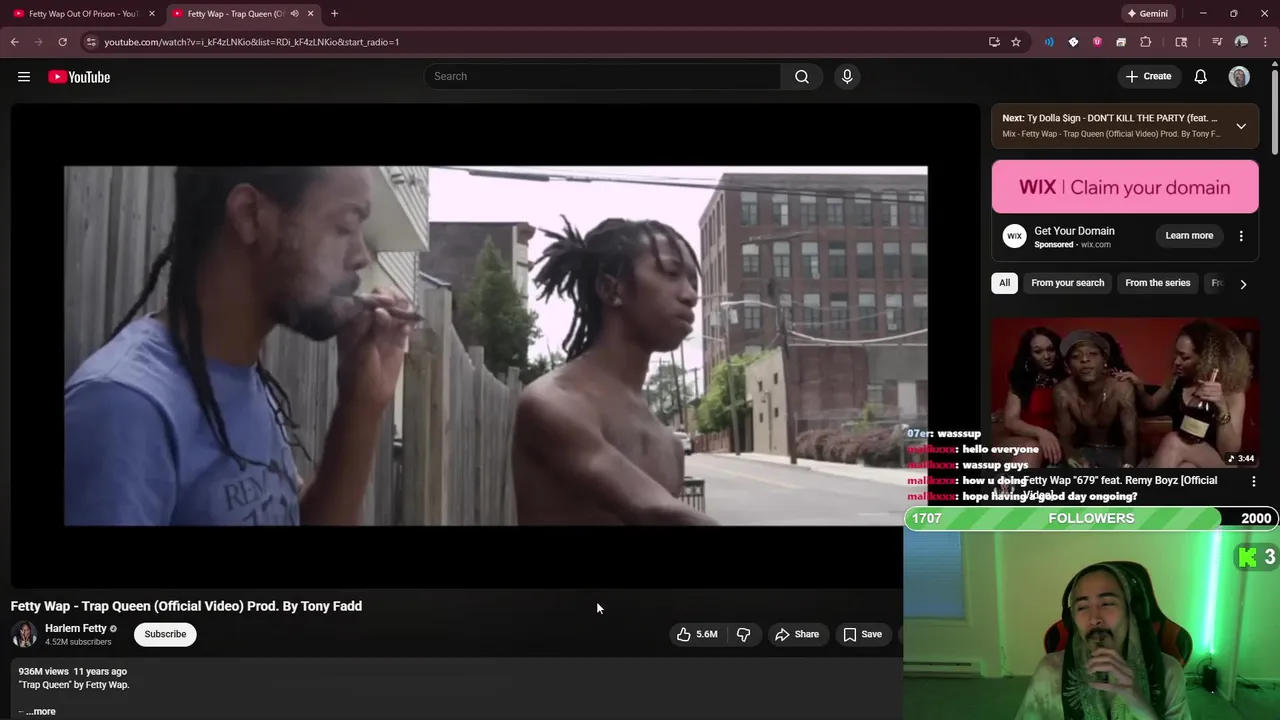Switch to Fetty Wap Out Of Prison tab
Viewport: 1280px width, 720px height.
pyautogui.click(x=84, y=14)
